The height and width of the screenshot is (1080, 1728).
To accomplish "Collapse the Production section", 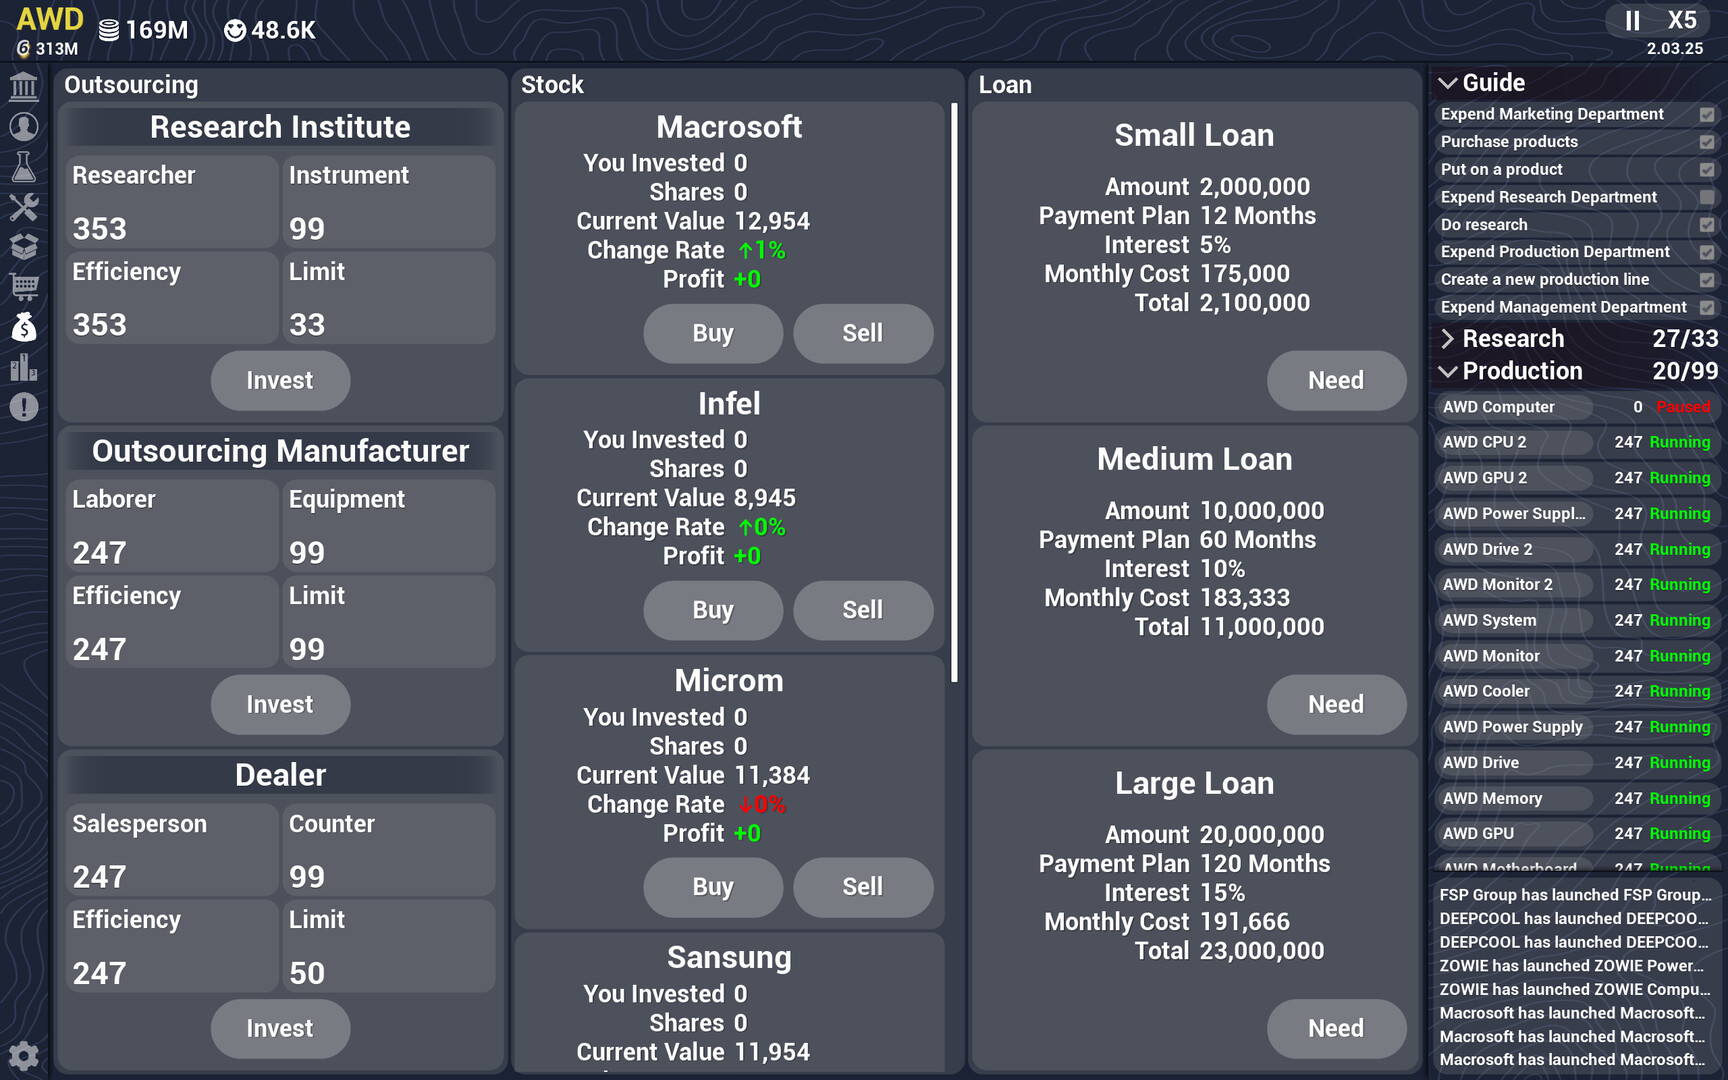I will (x=1449, y=371).
